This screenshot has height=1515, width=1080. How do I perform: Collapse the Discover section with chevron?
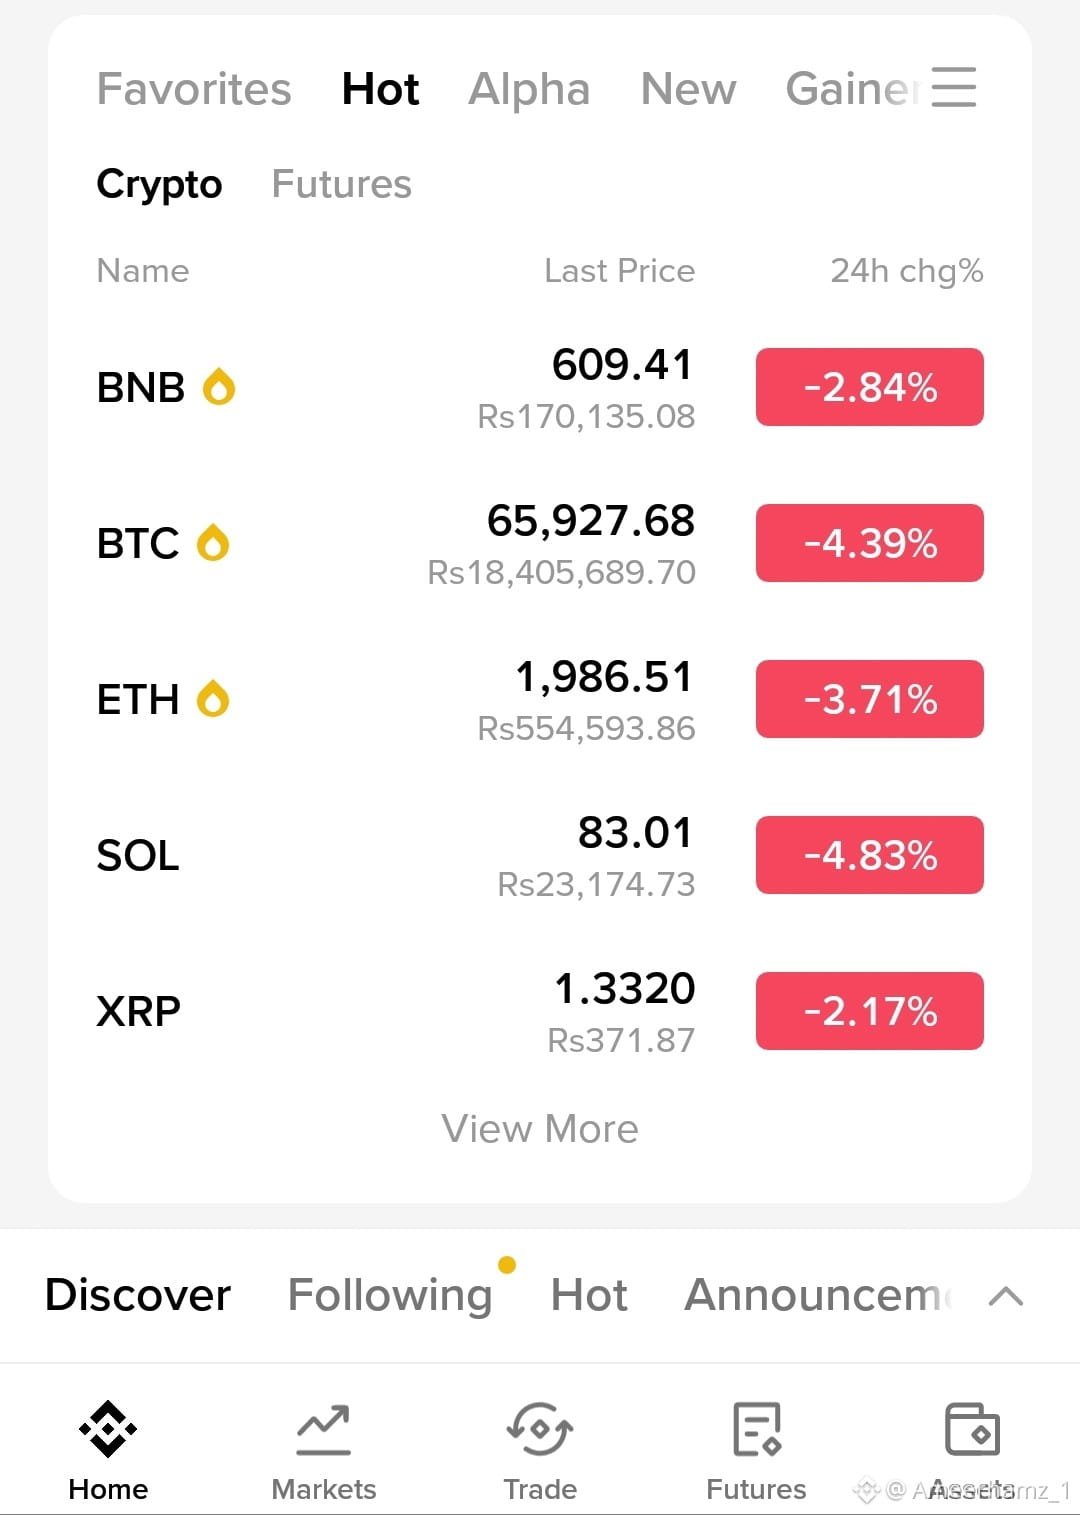[x=1005, y=1296]
